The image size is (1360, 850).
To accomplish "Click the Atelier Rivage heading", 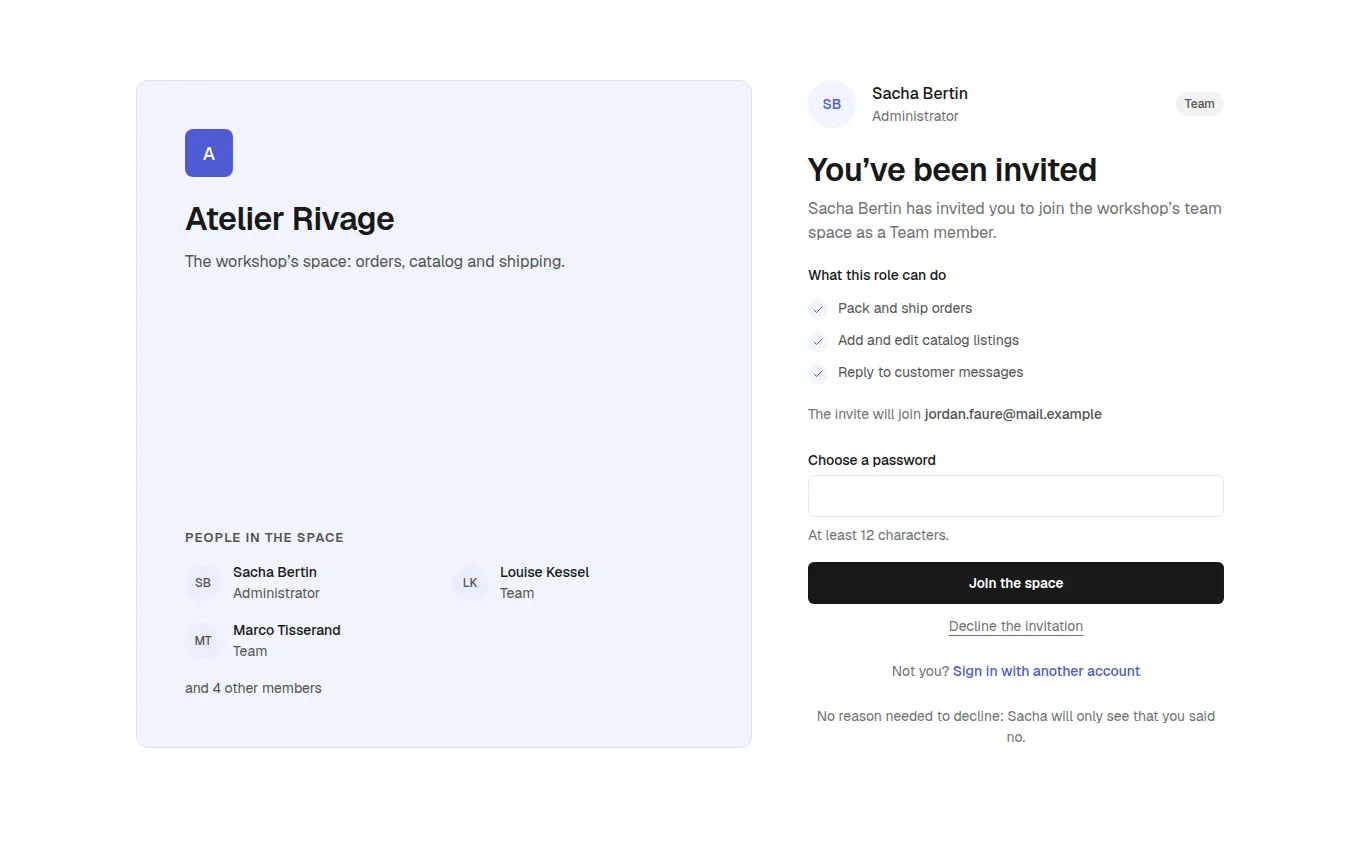I will [x=290, y=219].
